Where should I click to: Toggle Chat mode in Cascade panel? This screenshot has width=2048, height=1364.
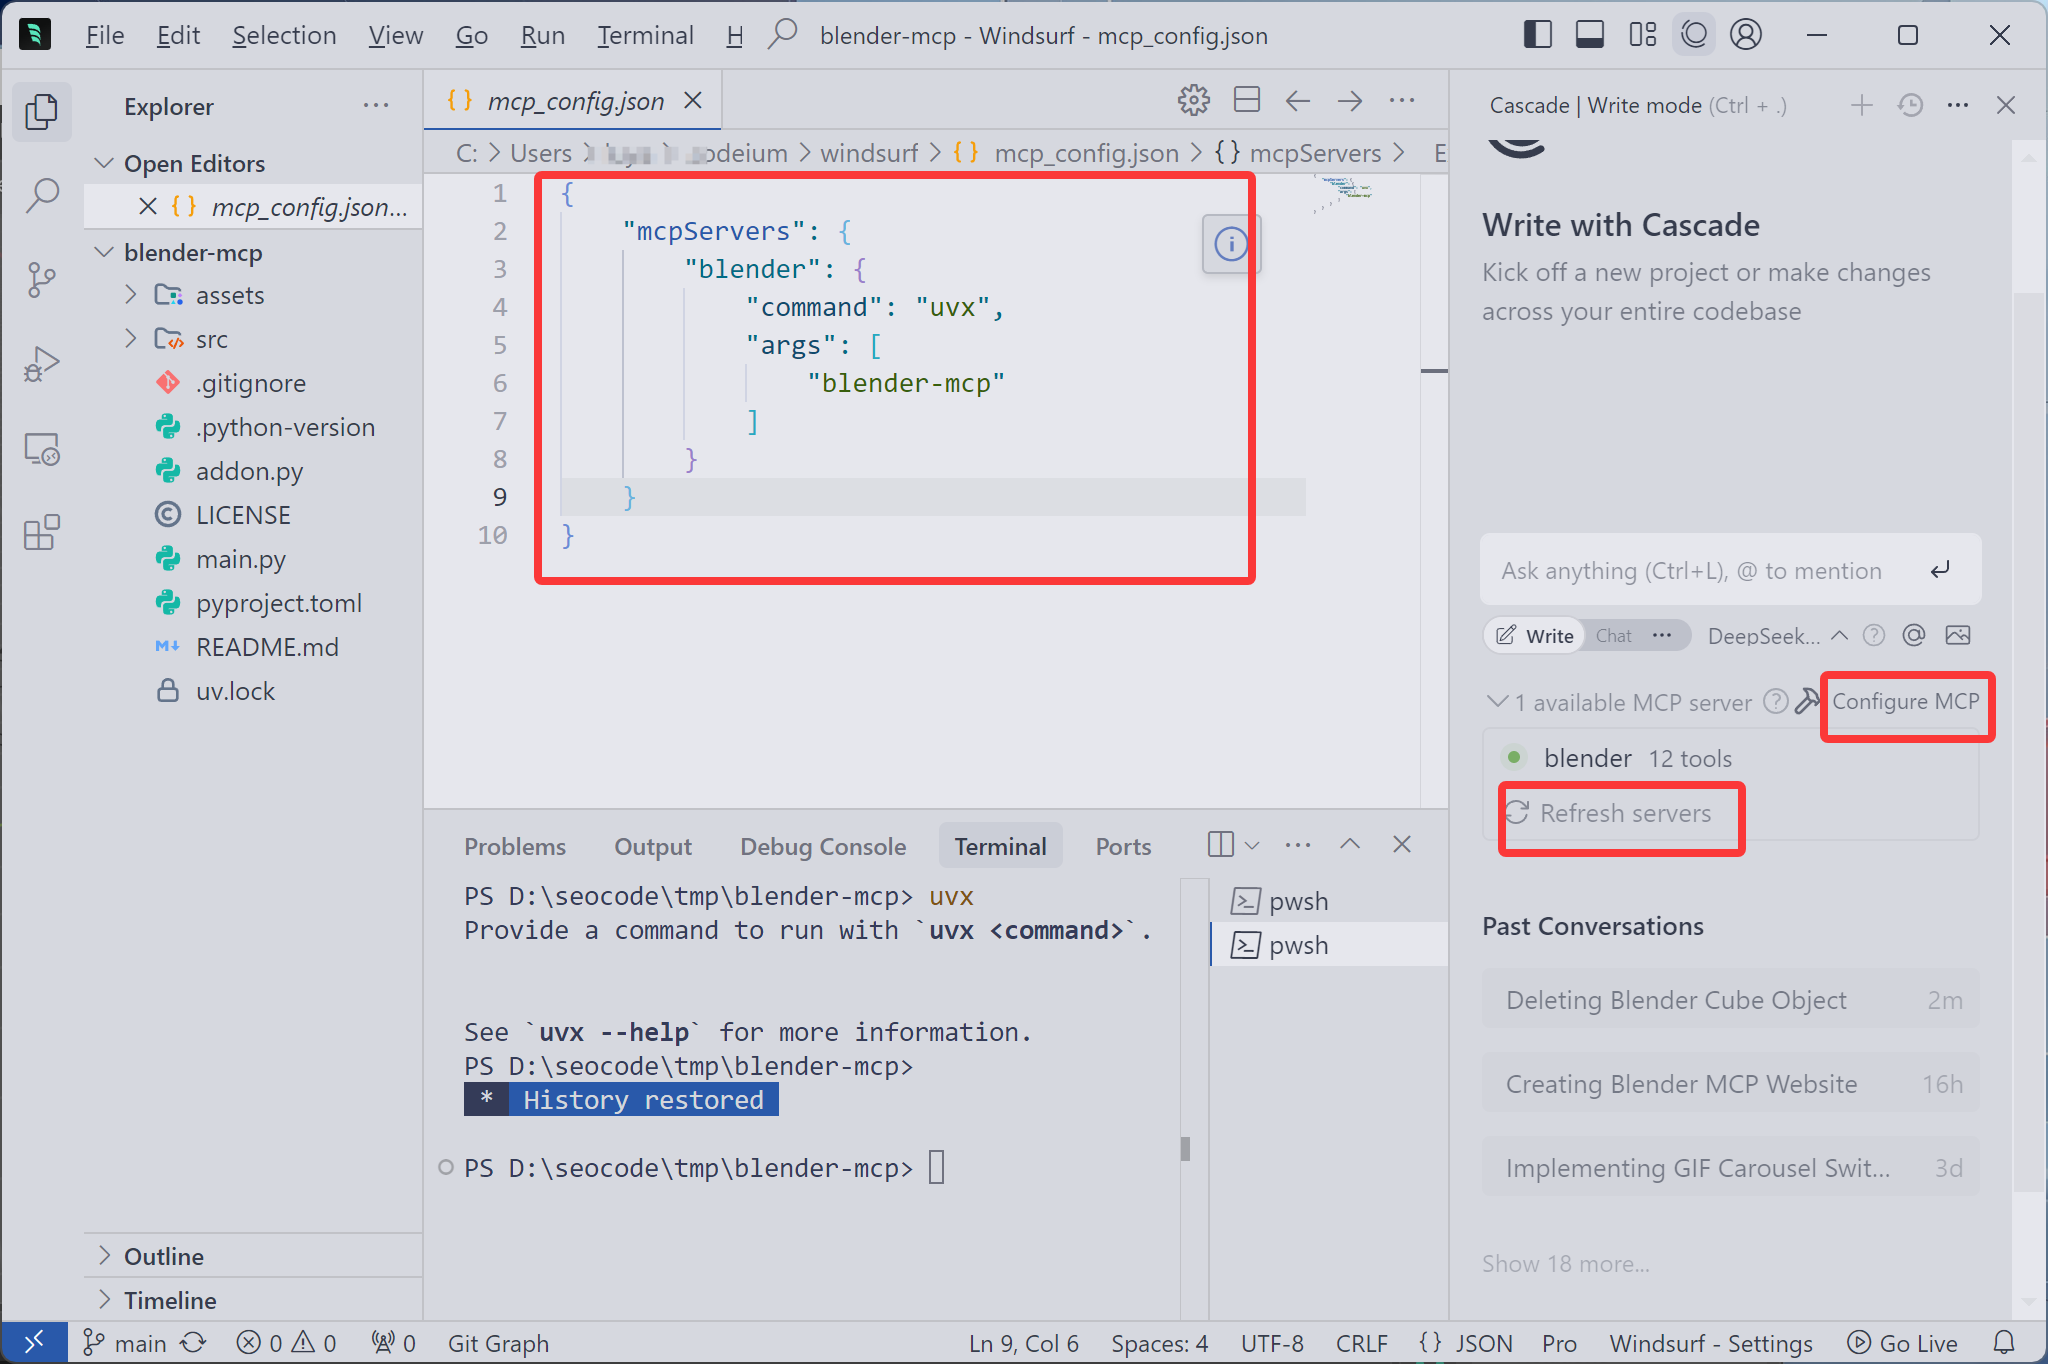[1613, 635]
